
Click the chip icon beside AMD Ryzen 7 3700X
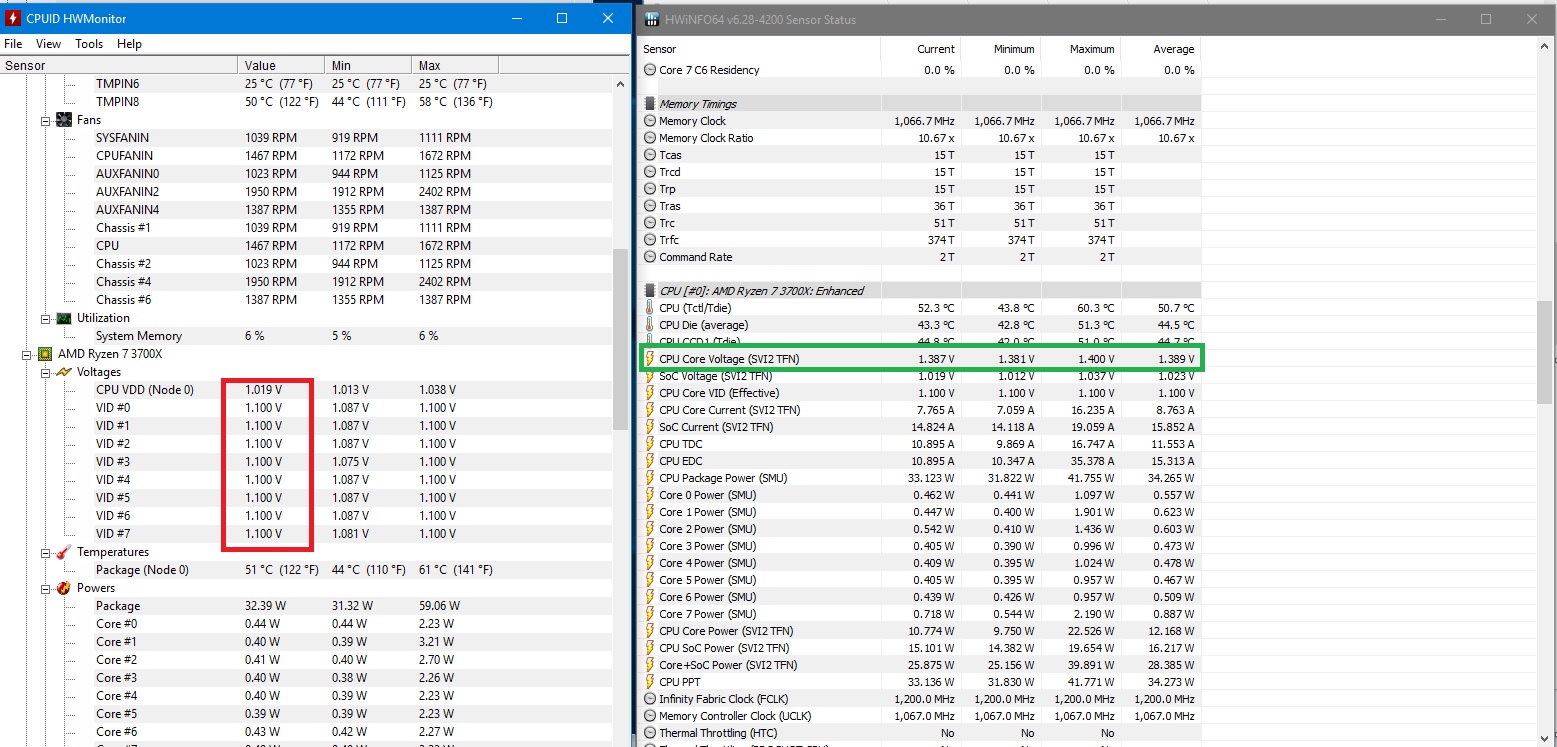point(45,354)
